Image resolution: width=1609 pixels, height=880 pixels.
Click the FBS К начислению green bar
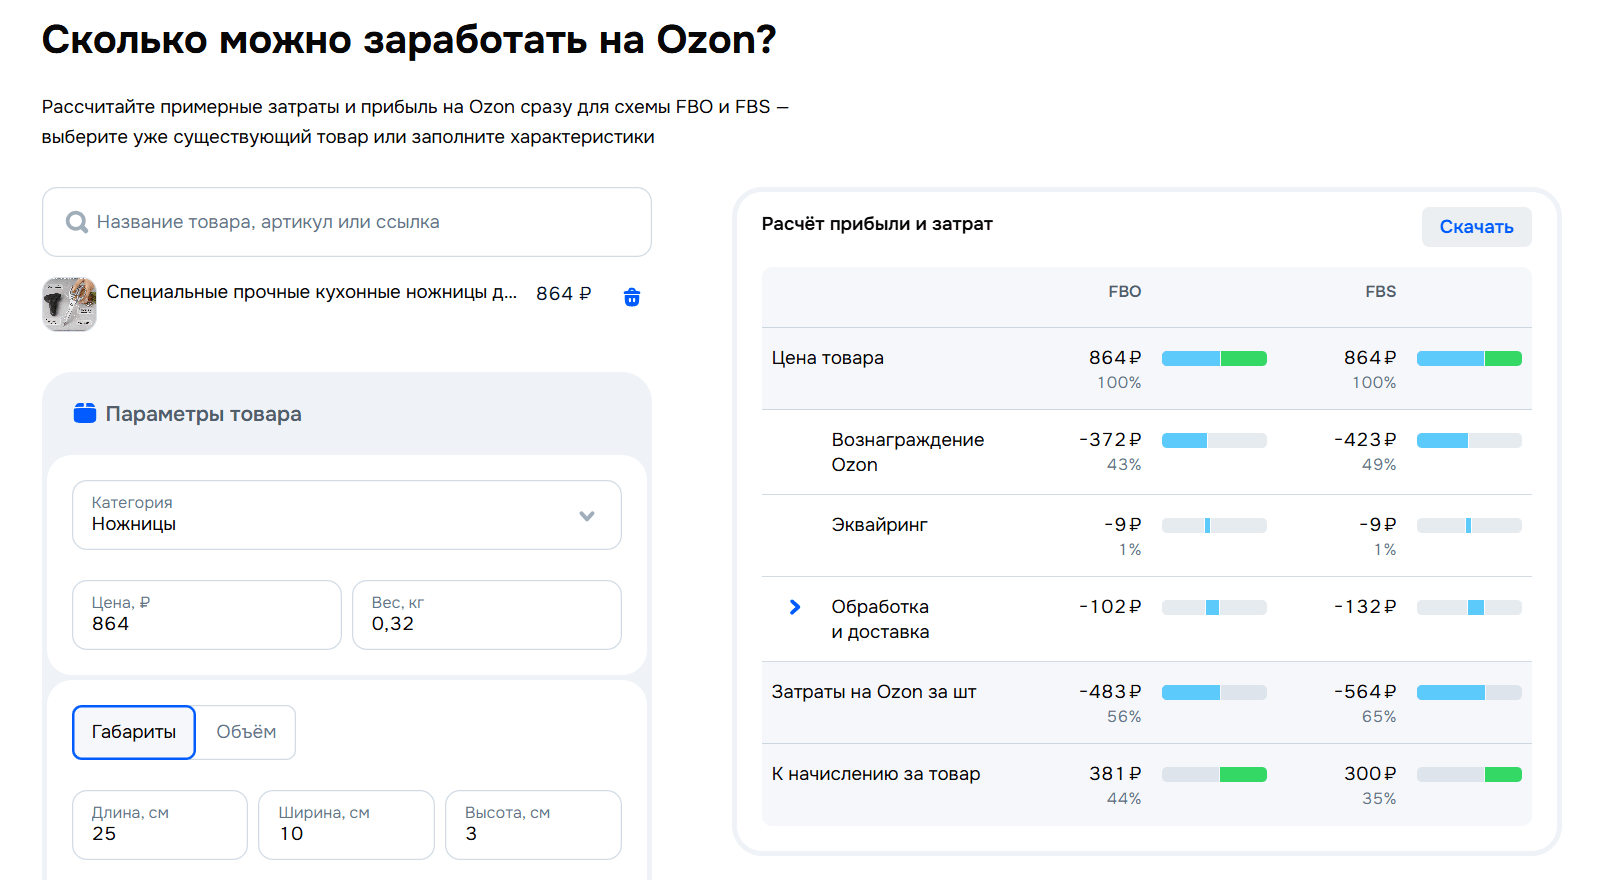[x=1503, y=775]
